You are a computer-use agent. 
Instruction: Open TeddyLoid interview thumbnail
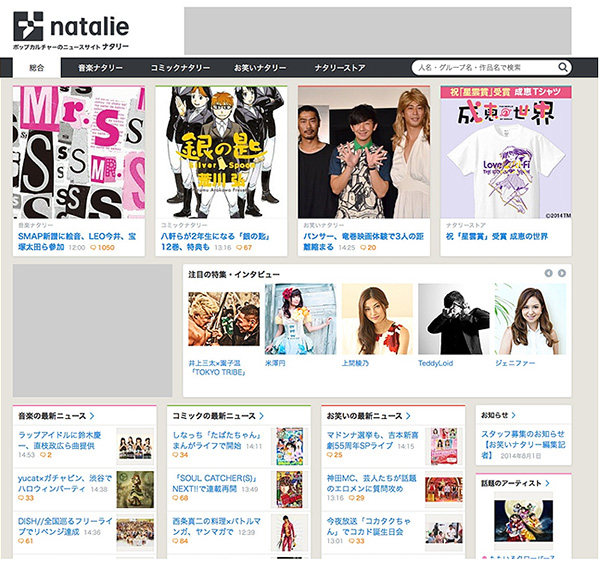click(454, 319)
